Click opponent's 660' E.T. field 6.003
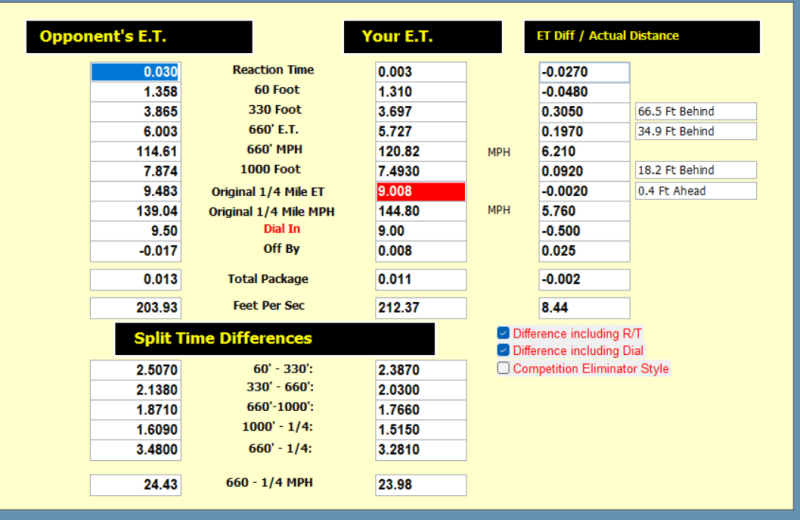The width and height of the screenshot is (800, 520). coord(136,132)
